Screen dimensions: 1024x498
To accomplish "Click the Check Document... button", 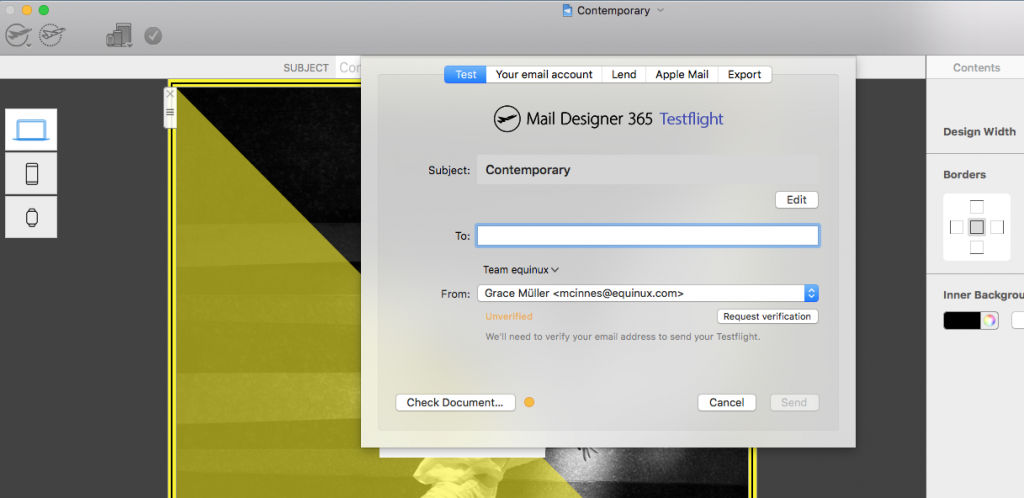I will [455, 403].
